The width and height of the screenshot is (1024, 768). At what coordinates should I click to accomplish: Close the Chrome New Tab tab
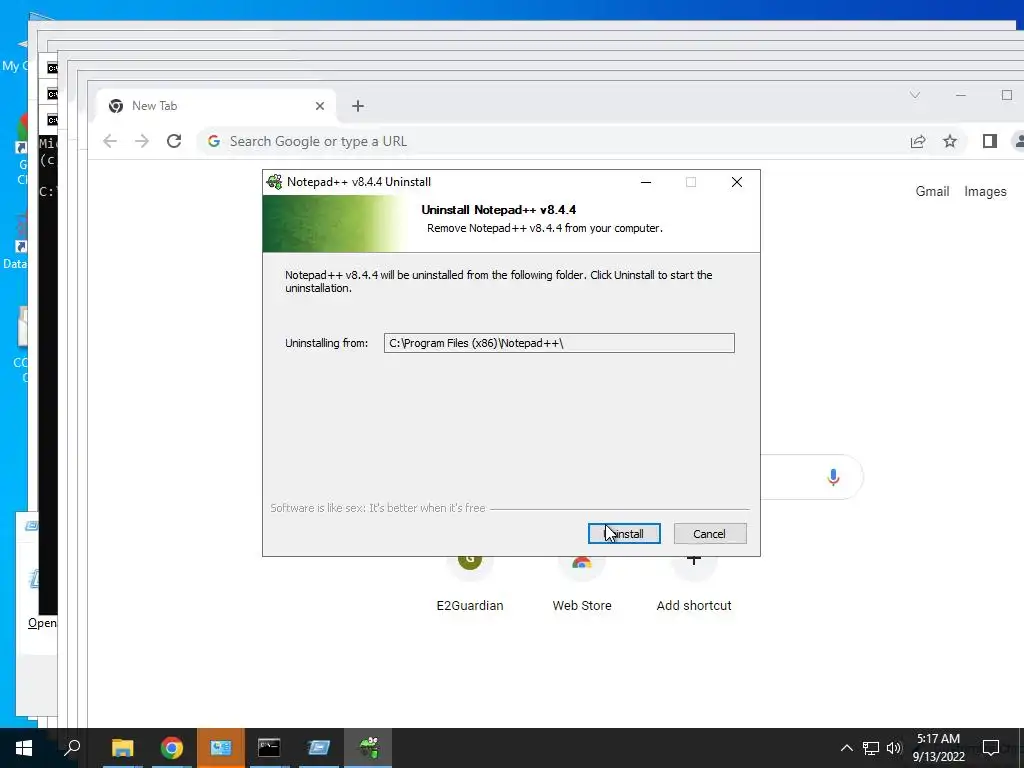320,106
